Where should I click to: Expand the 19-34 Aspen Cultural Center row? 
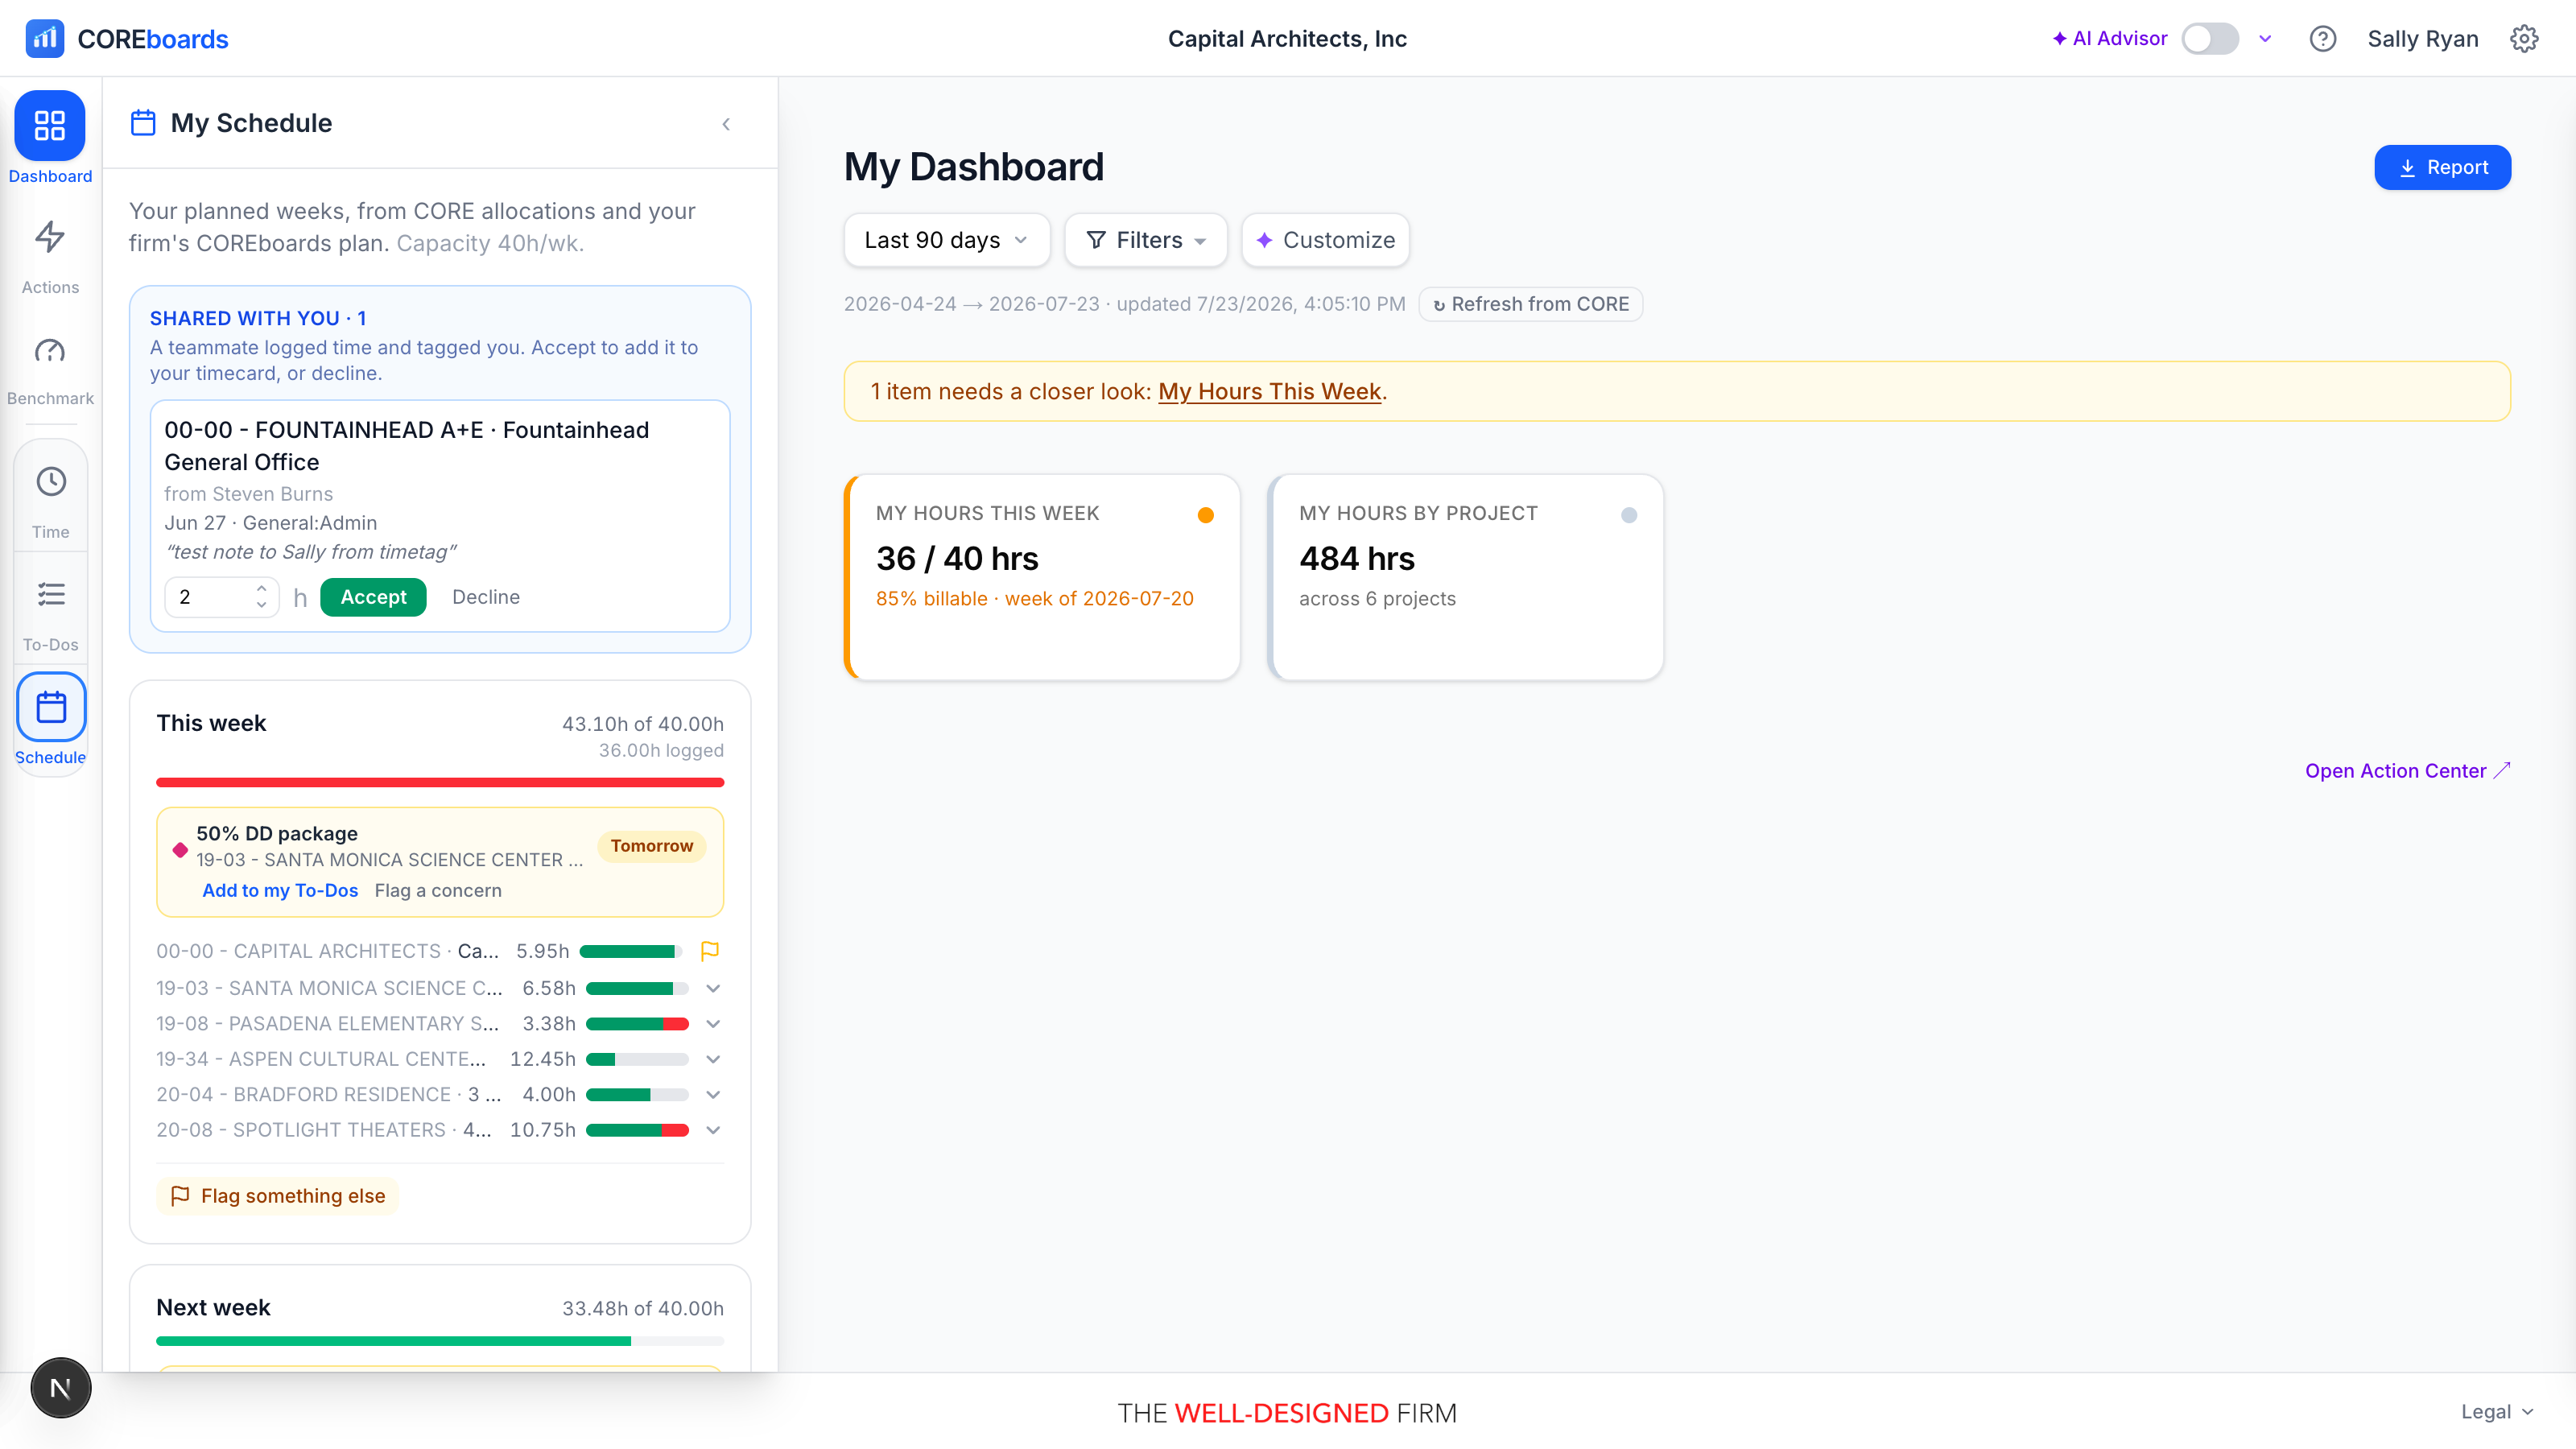tap(713, 1059)
